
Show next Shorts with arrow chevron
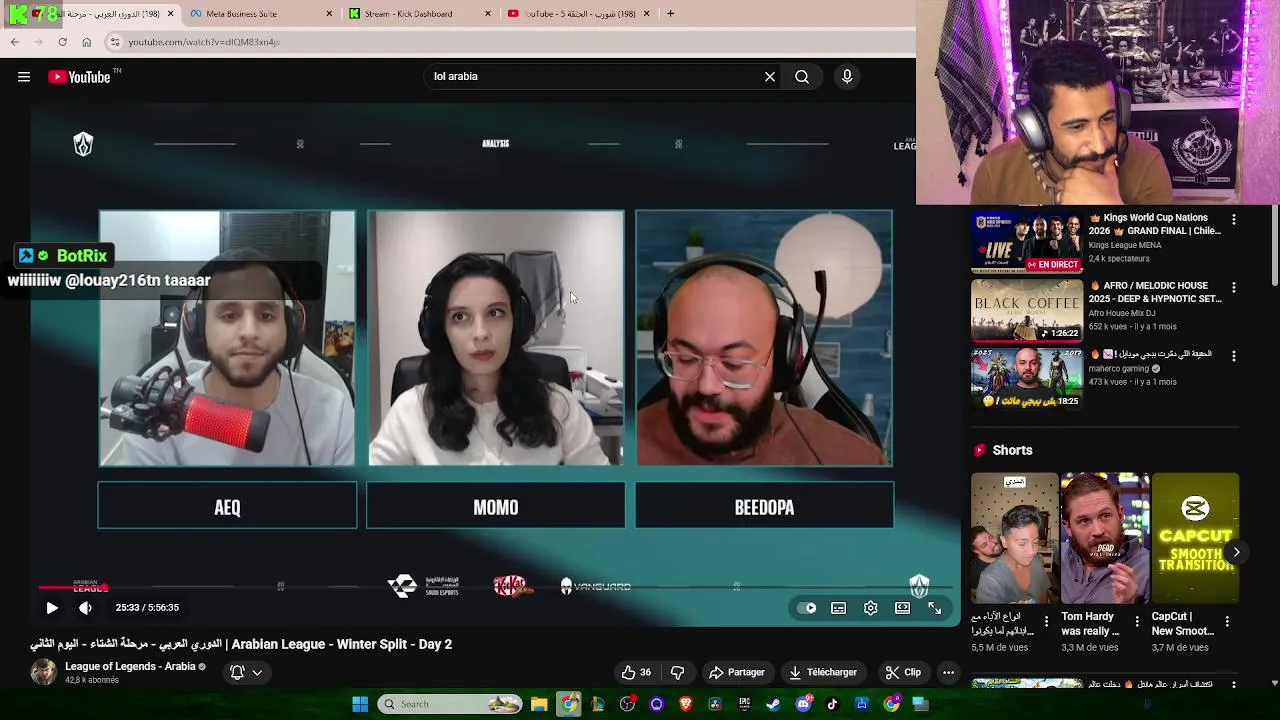tap(1236, 552)
